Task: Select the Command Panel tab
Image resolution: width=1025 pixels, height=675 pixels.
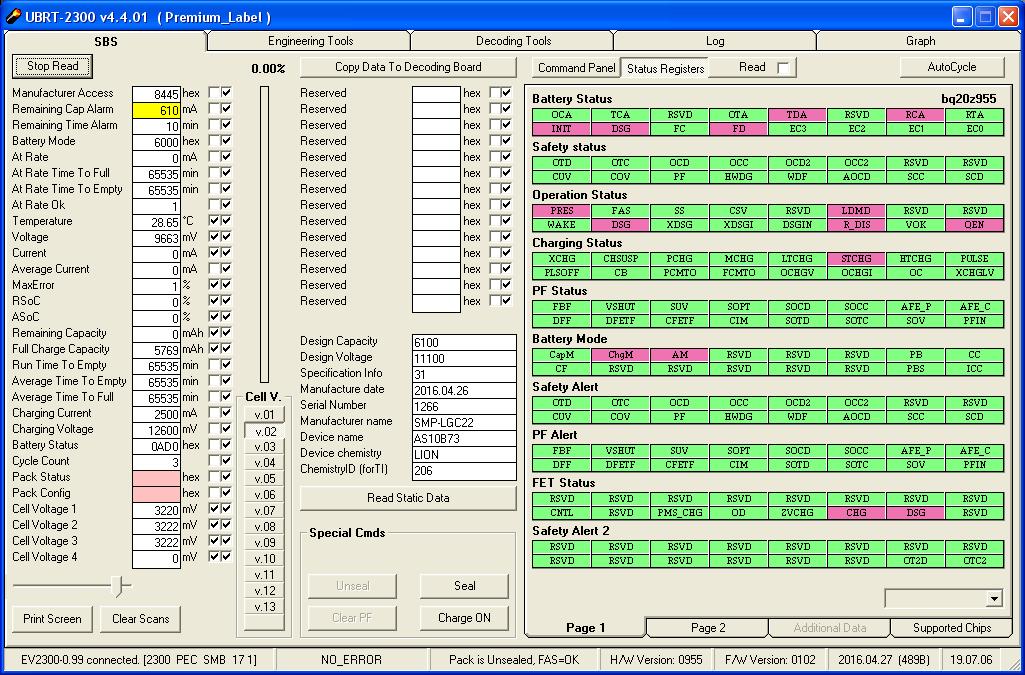Action: (576, 67)
